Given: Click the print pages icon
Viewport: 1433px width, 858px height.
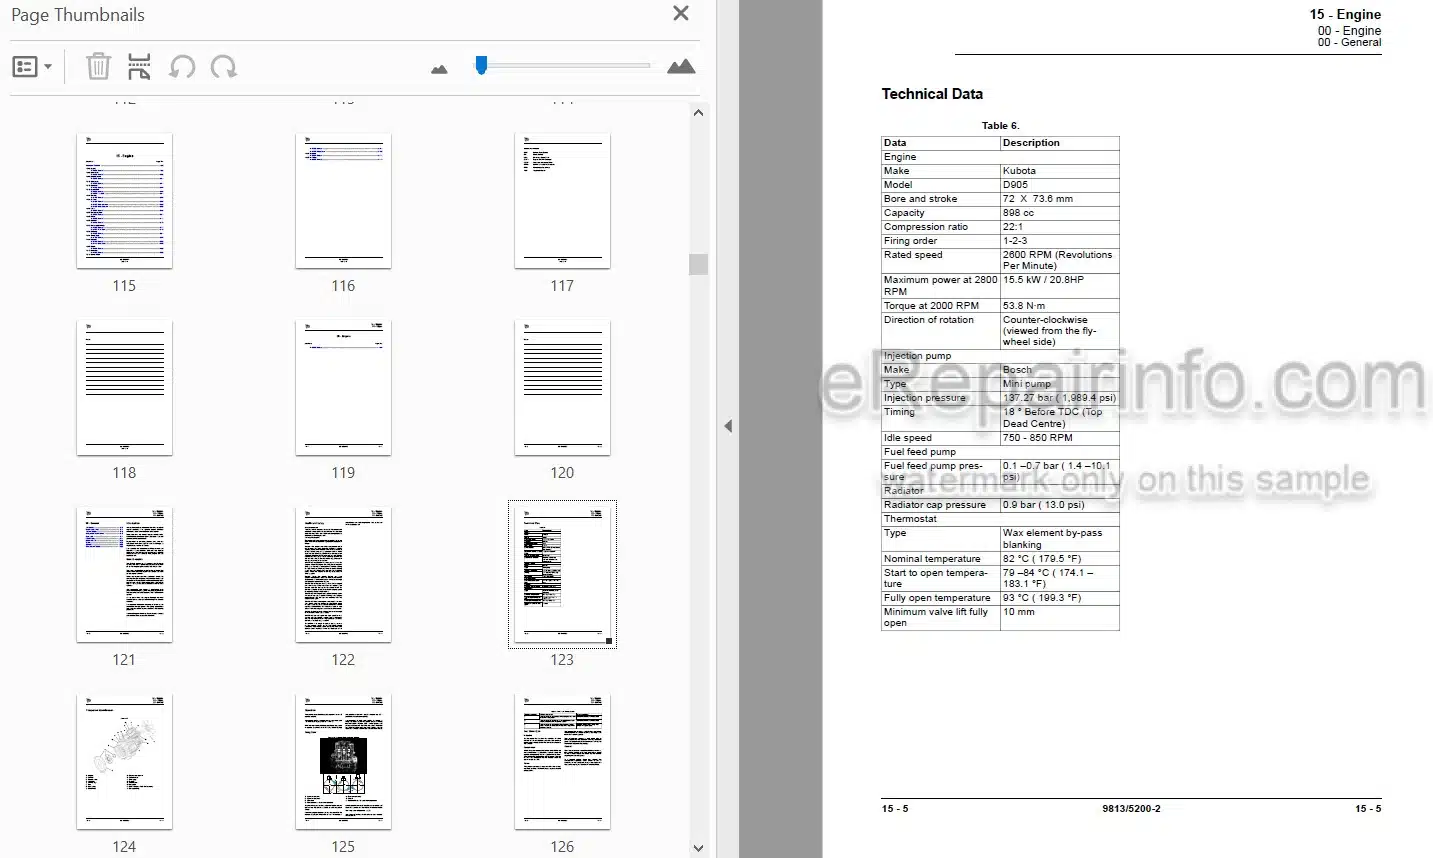Looking at the screenshot, I should [139, 67].
